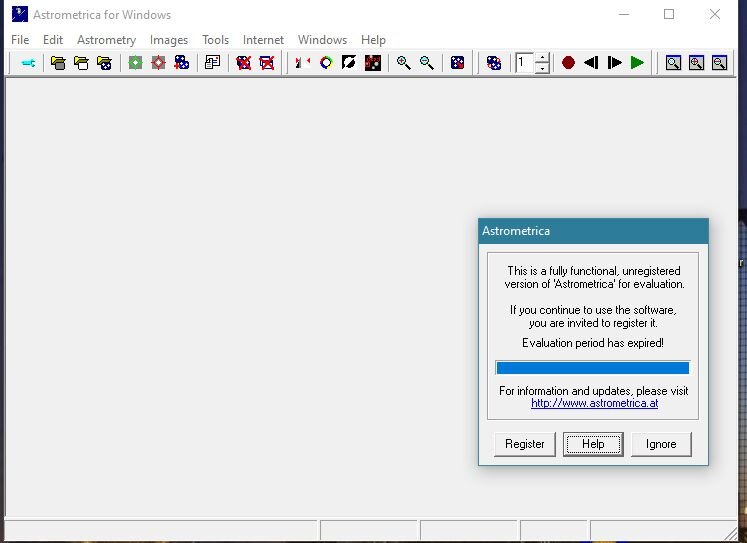Maximize the Astrometrica for Windows window
This screenshot has width=747, height=543.
click(x=669, y=14)
